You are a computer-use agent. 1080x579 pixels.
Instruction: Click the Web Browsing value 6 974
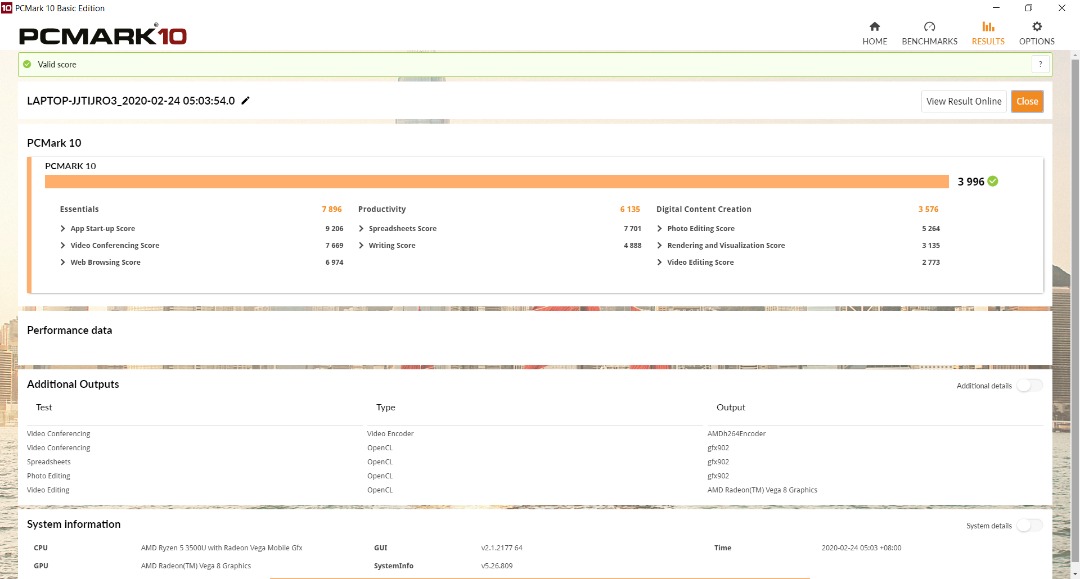pos(334,262)
